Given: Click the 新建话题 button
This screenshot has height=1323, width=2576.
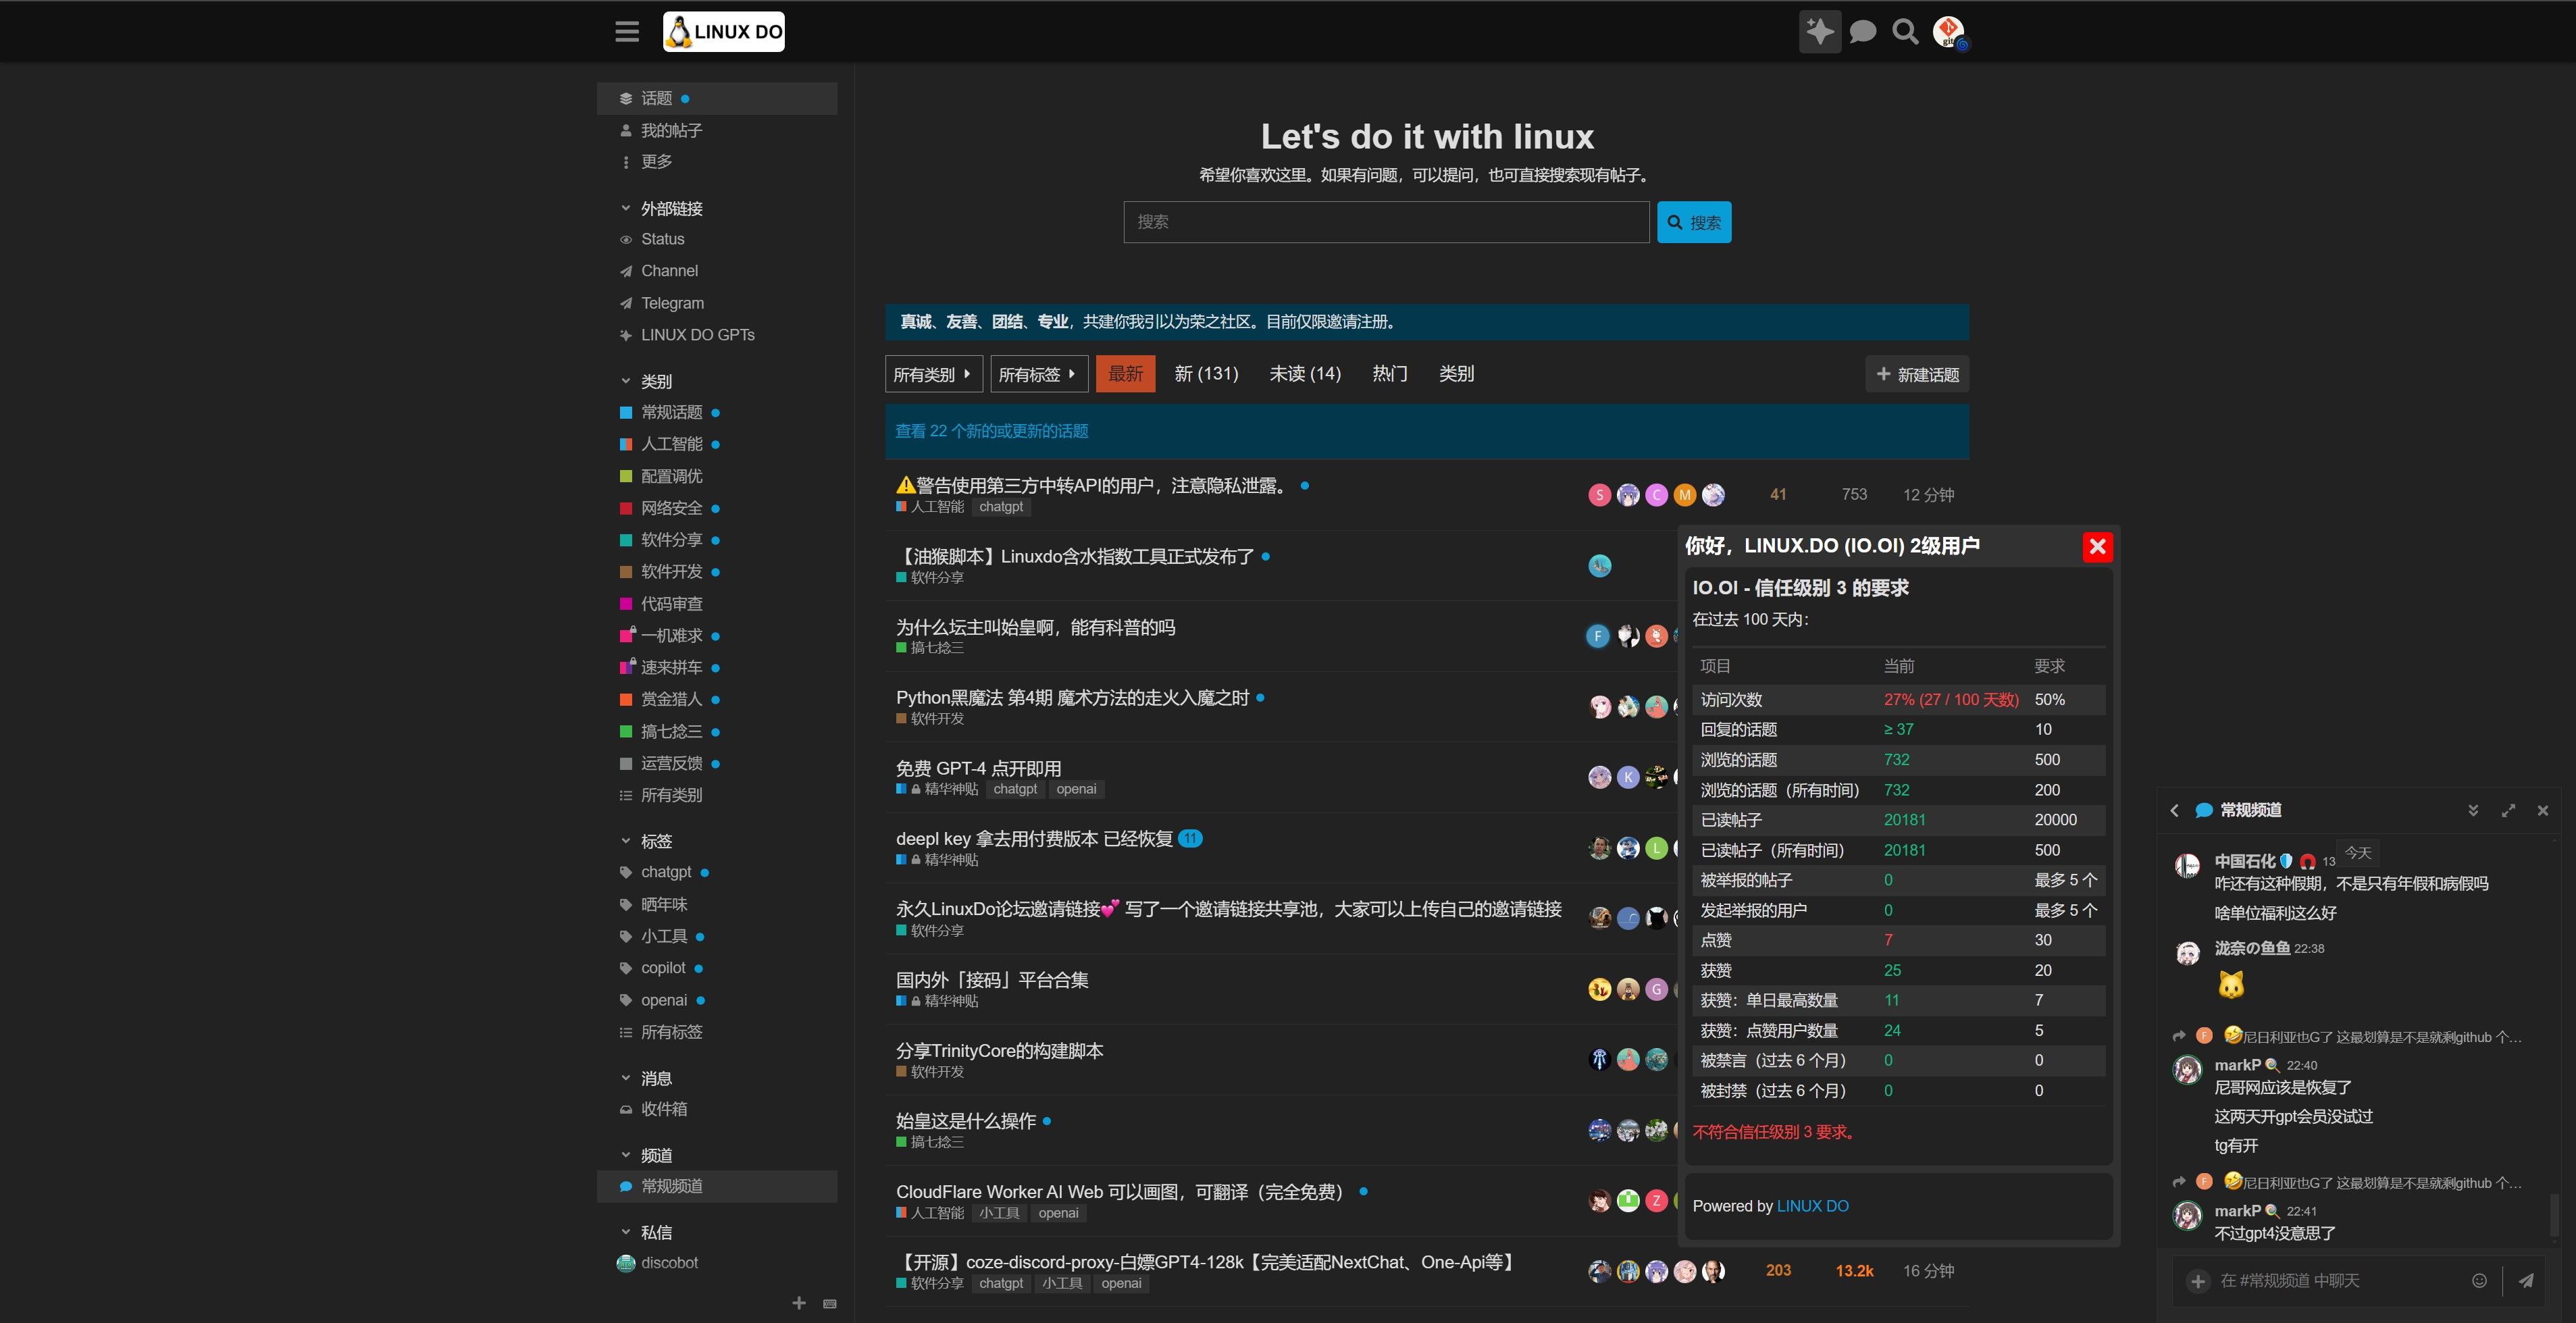Looking at the screenshot, I should 1917,374.
